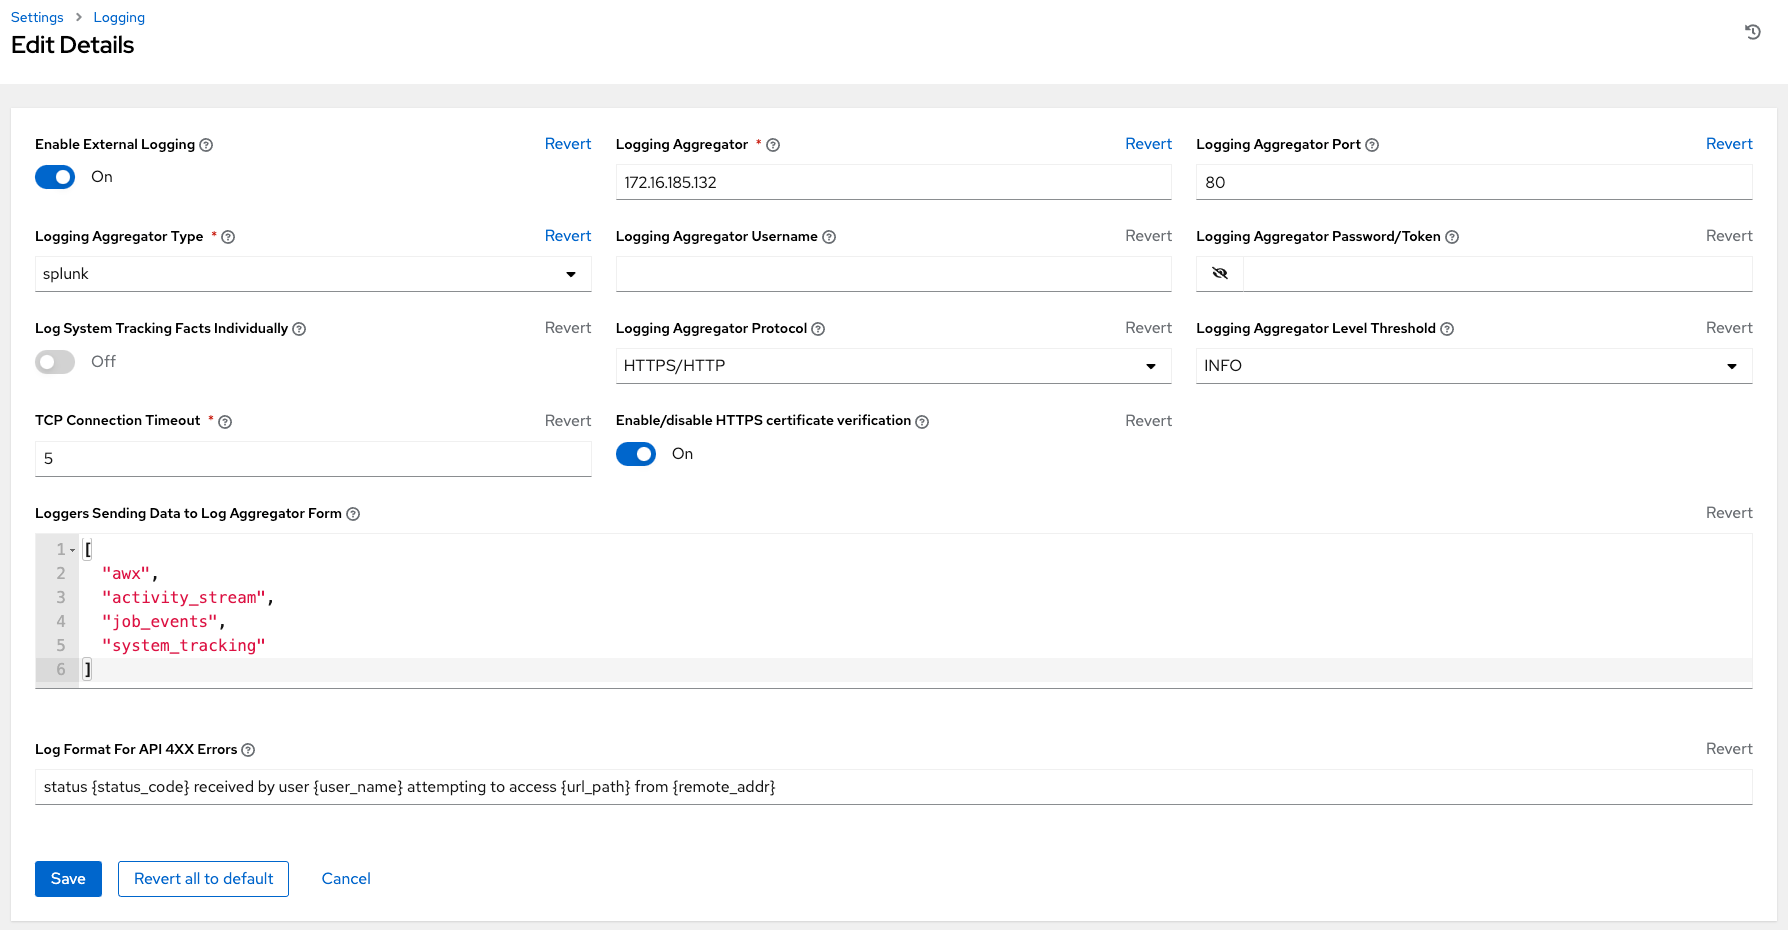Click Revert all to default

click(x=203, y=878)
